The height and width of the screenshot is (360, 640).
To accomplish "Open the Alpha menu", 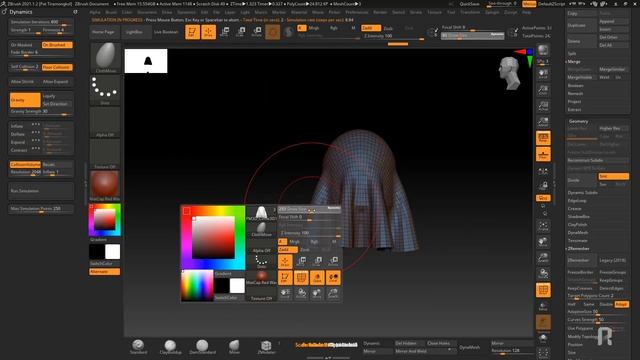I will (x=95, y=12).
